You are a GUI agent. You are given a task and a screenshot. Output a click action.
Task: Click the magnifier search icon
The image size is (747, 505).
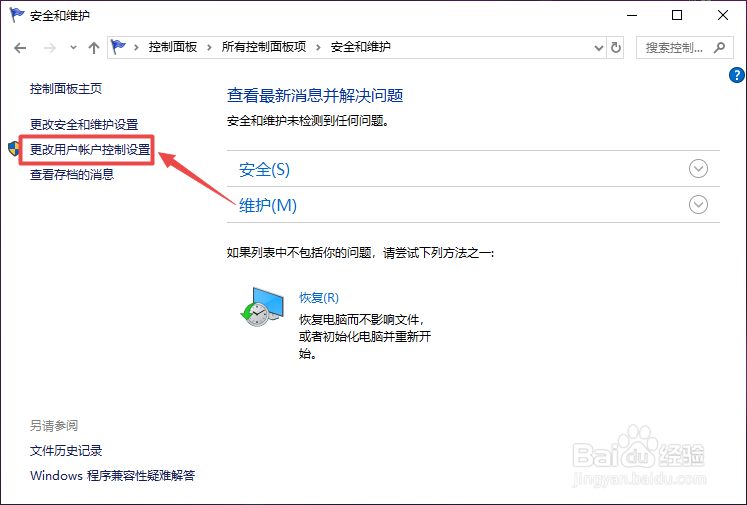pos(719,48)
